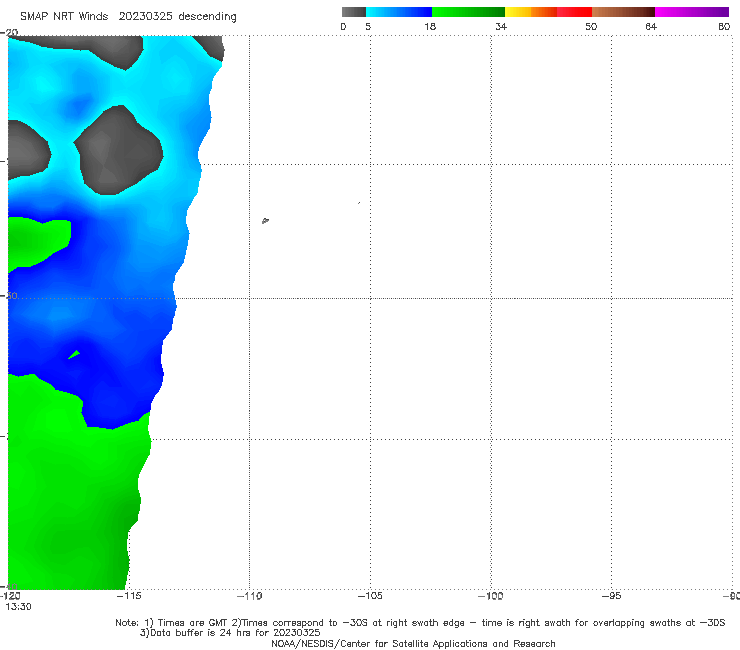Screen dimensions: 740x650
Task: Click the small green spot within the blue region
Action: pyautogui.click(x=74, y=355)
